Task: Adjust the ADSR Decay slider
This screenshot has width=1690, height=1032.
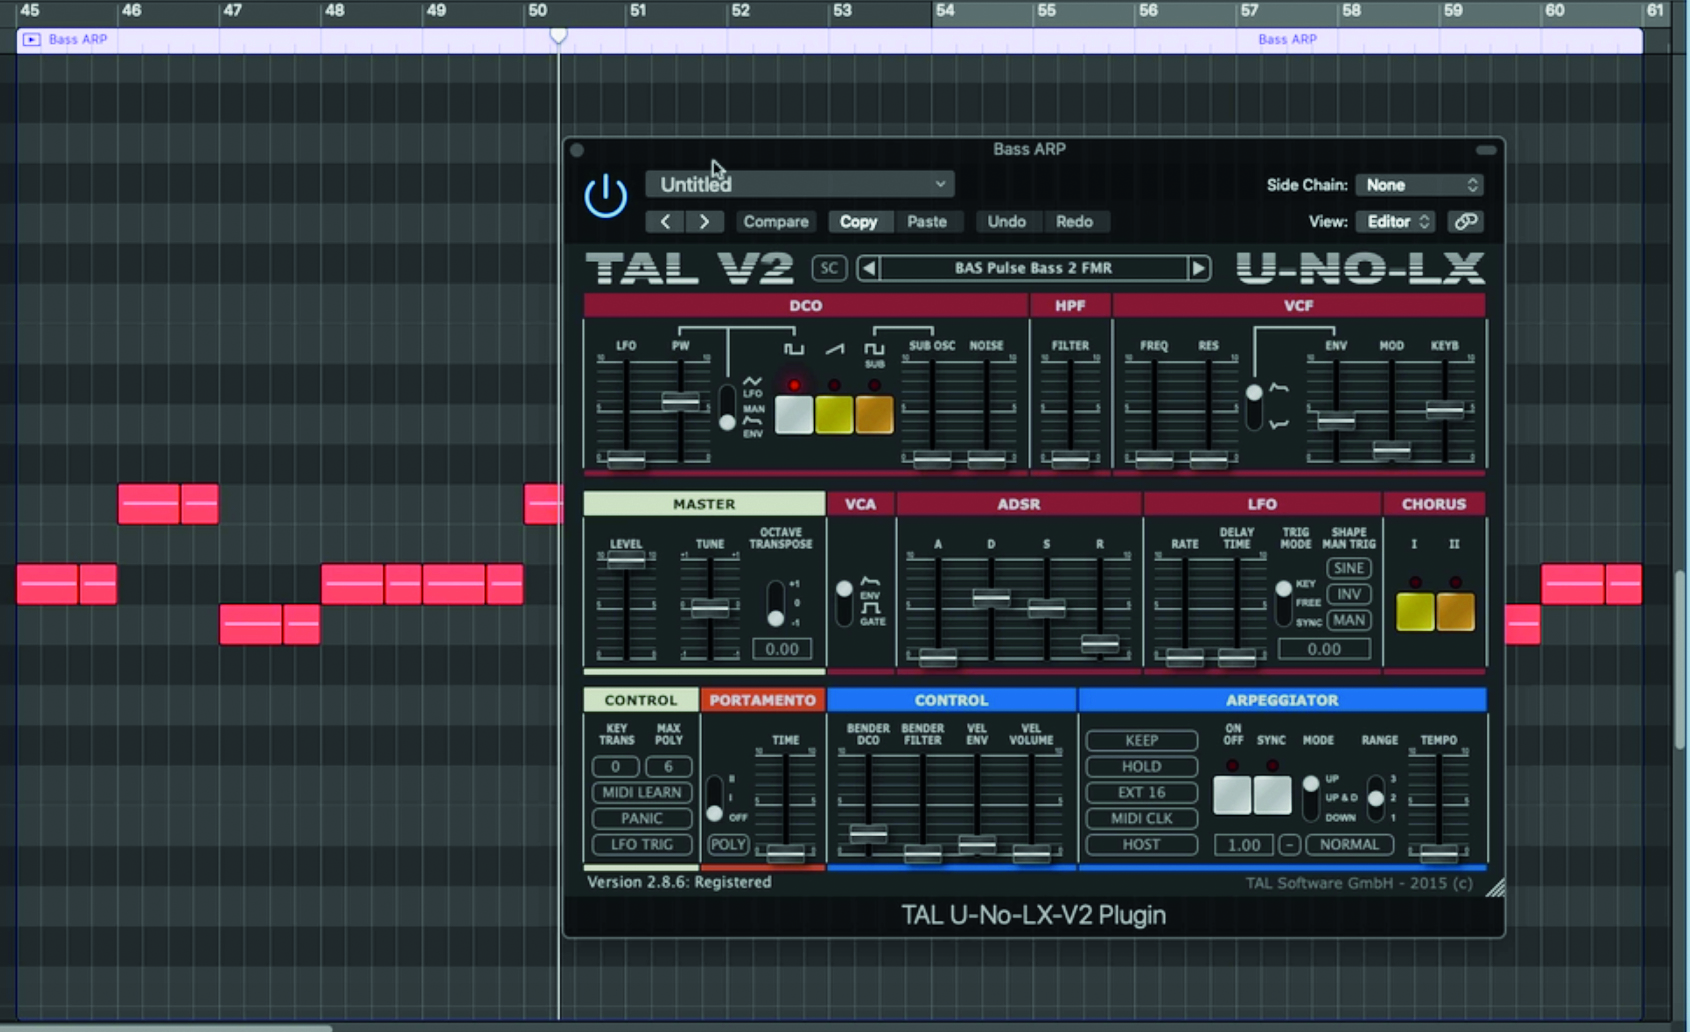Action: [991, 598]
